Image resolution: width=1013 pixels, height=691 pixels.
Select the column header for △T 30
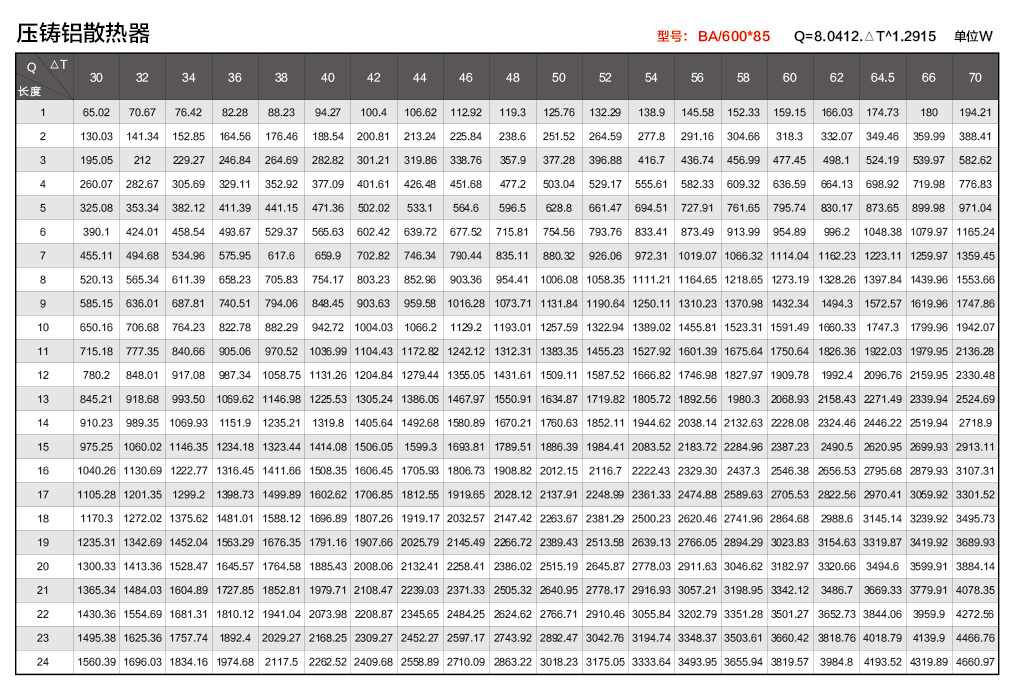pyautogui.click(x=96, y=78)
